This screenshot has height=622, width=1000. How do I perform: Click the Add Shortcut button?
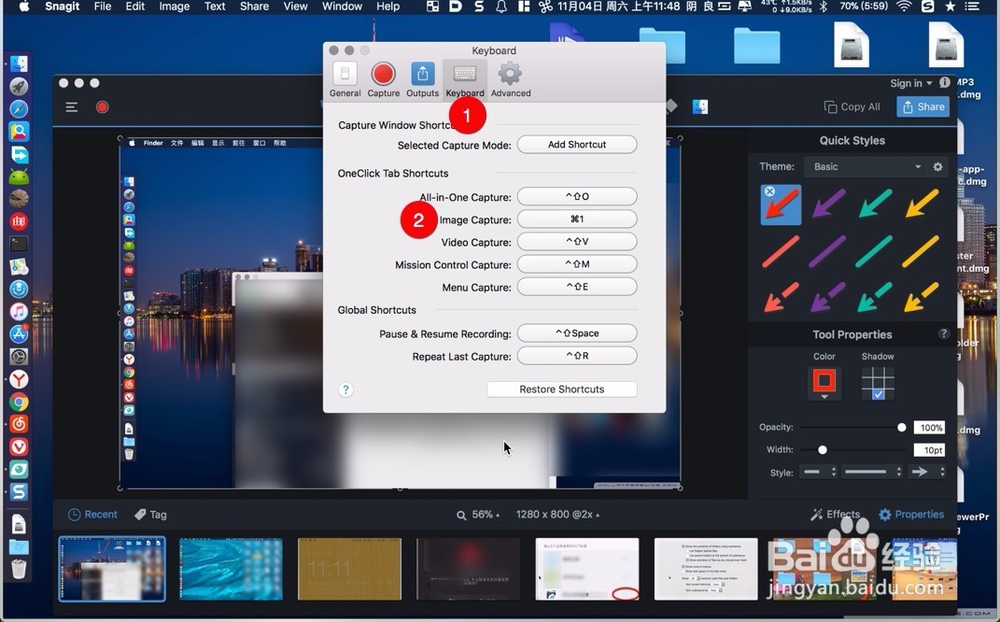[577, 144]
